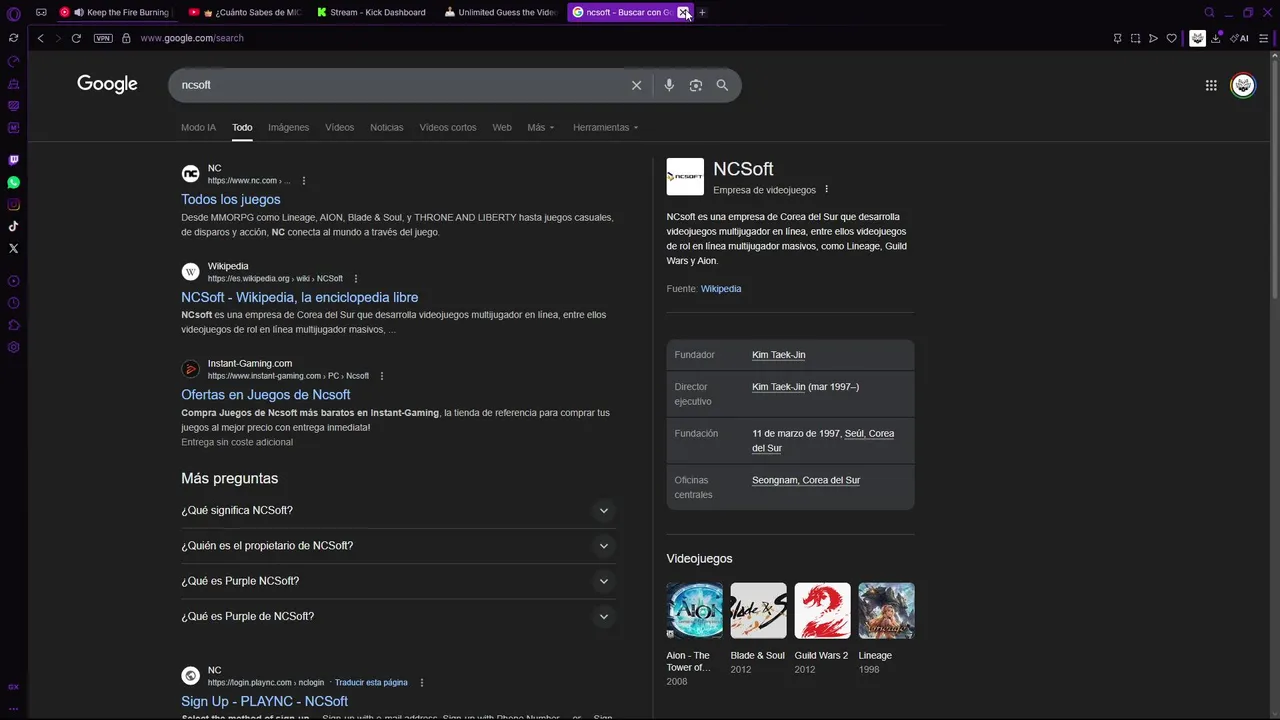Open Ofertas en Juegos de Ncsoft link

(x=266, y=395)
